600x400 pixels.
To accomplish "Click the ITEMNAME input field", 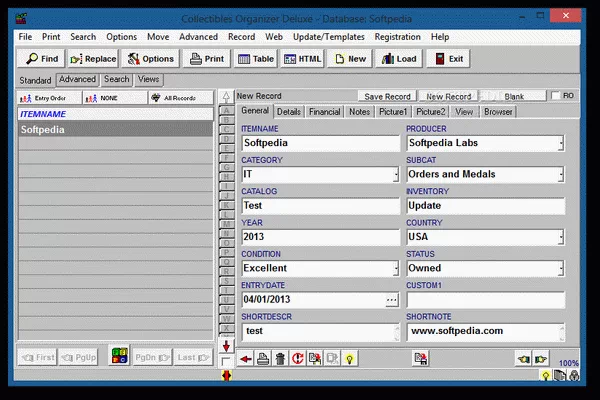I will pos(318,143).
